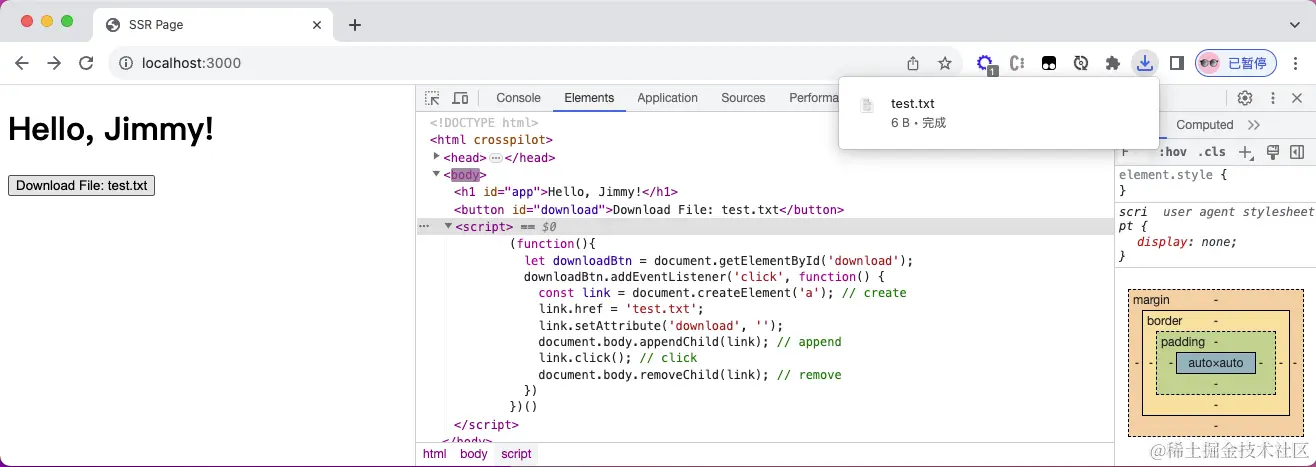Image resolution: width=1316 pixels, height=467 pixels.
Task: Switch to the Performance tab
Action: pos(812,98)
